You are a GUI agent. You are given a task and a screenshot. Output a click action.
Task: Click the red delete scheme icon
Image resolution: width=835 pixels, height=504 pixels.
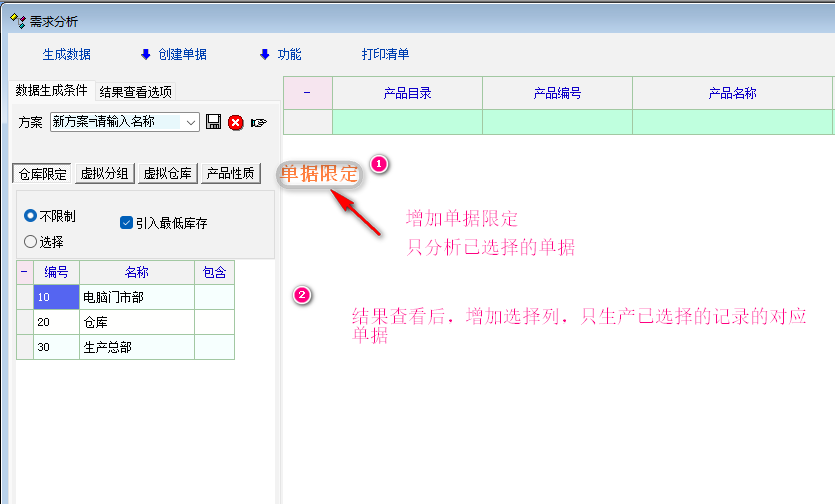[x=236, y=122]
